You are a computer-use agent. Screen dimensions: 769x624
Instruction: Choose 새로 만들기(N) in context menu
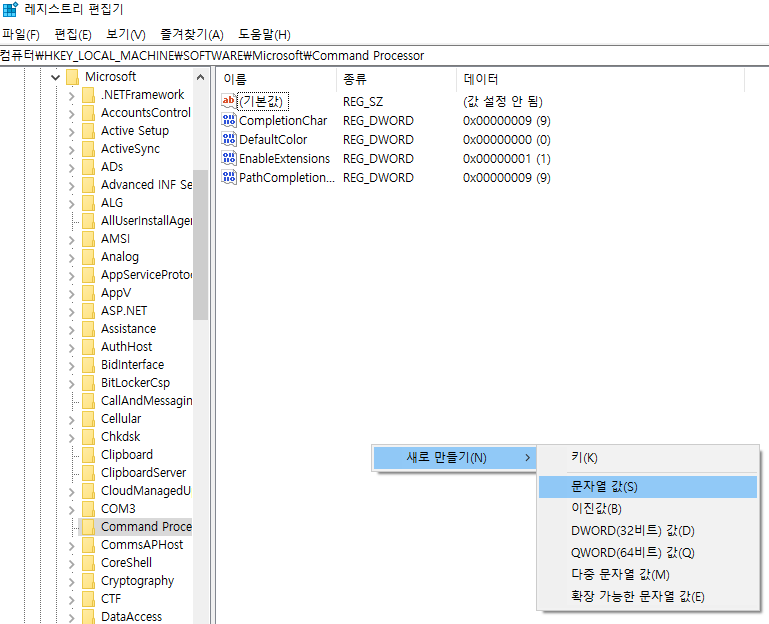coord(454,458)
